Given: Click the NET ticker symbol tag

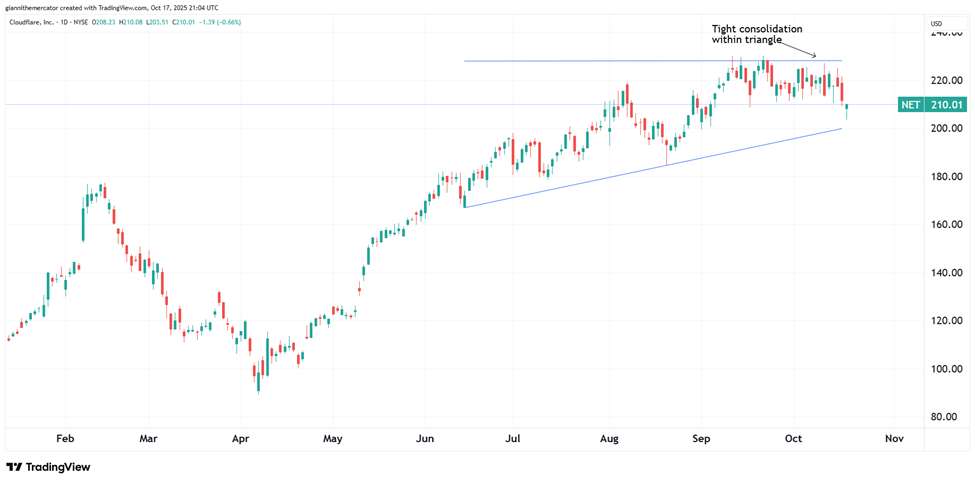Looking at the screenshot, I should 911,104.
